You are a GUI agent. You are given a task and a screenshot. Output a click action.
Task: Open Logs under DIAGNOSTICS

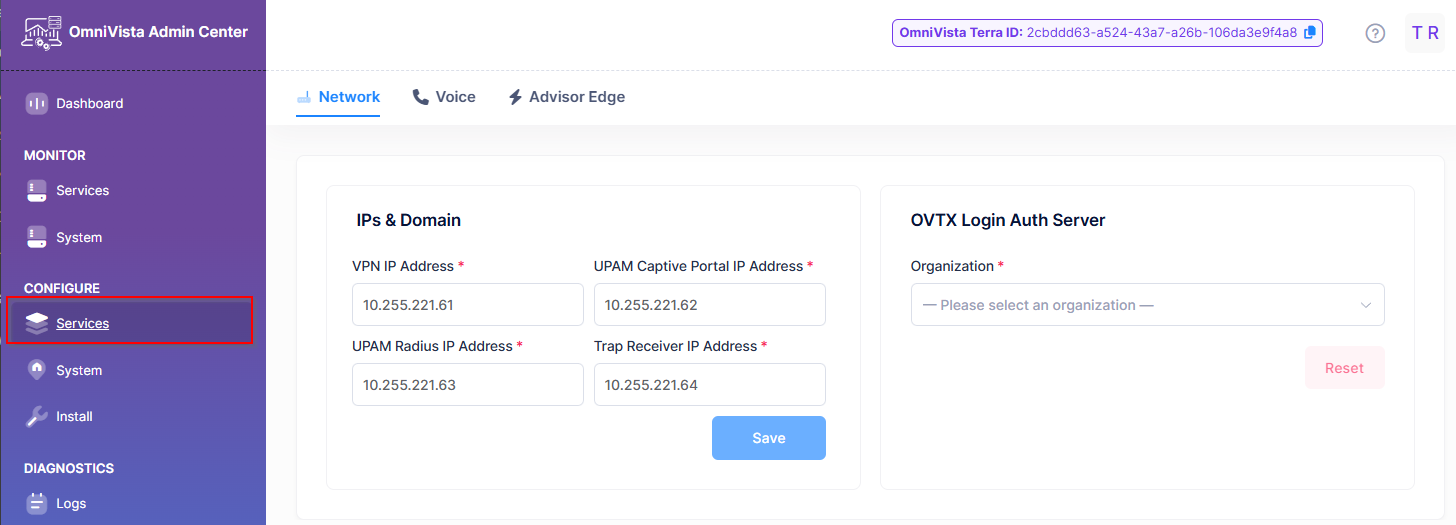133,503
